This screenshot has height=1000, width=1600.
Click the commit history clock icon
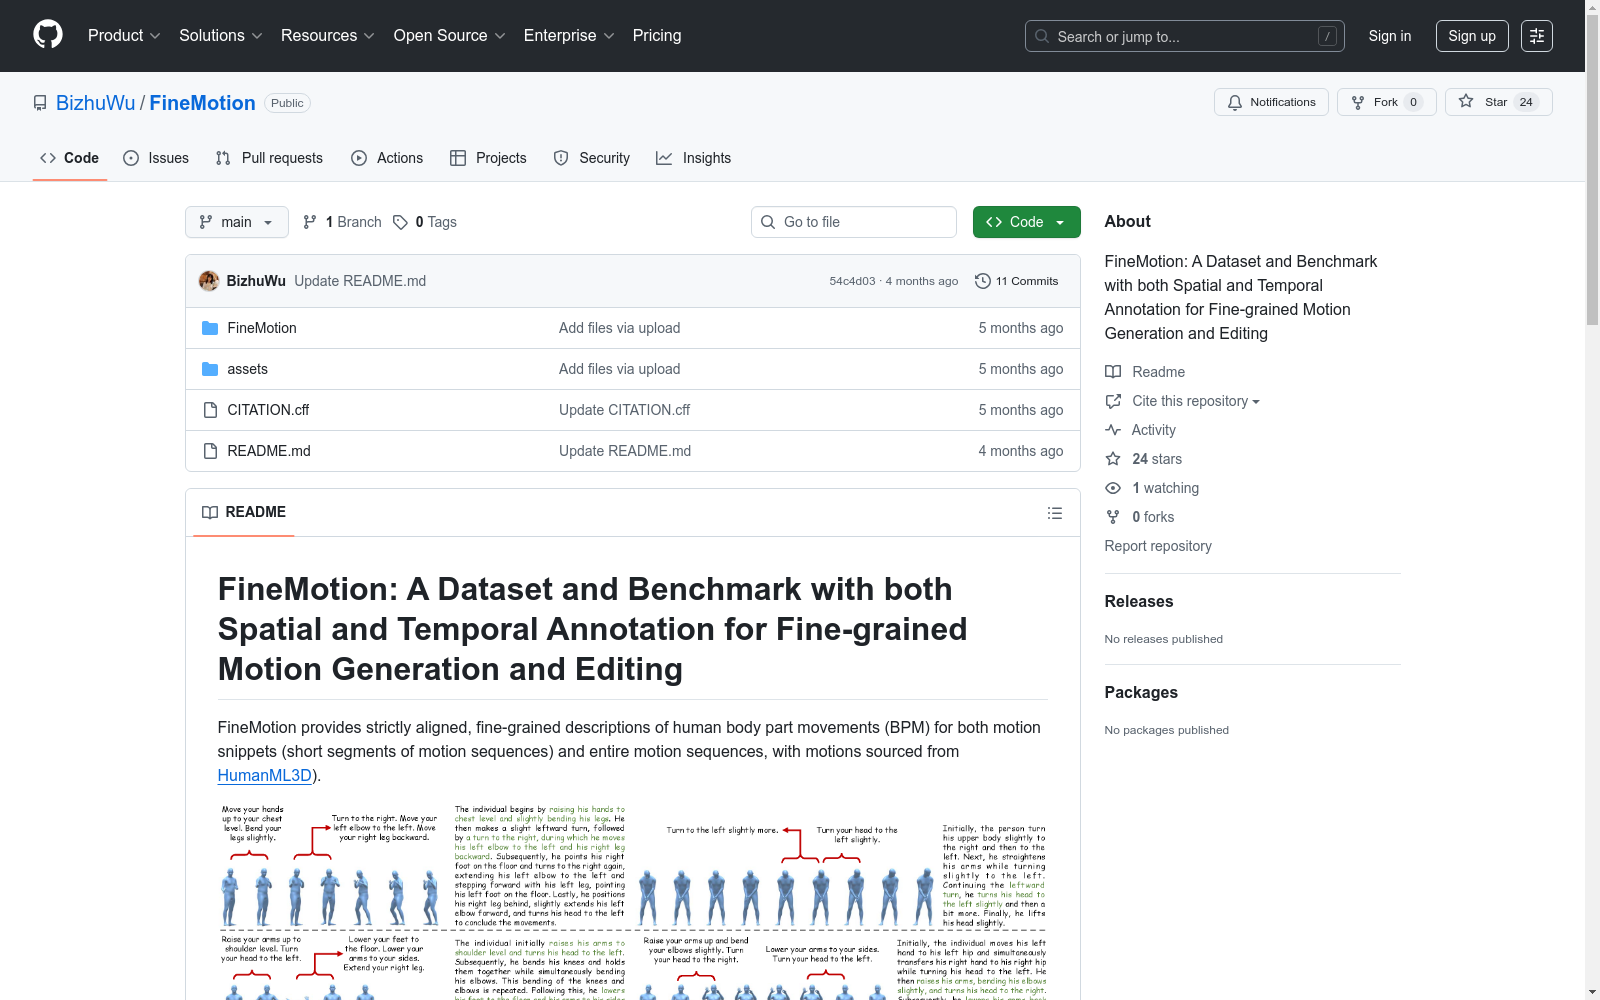pos(983,281)
